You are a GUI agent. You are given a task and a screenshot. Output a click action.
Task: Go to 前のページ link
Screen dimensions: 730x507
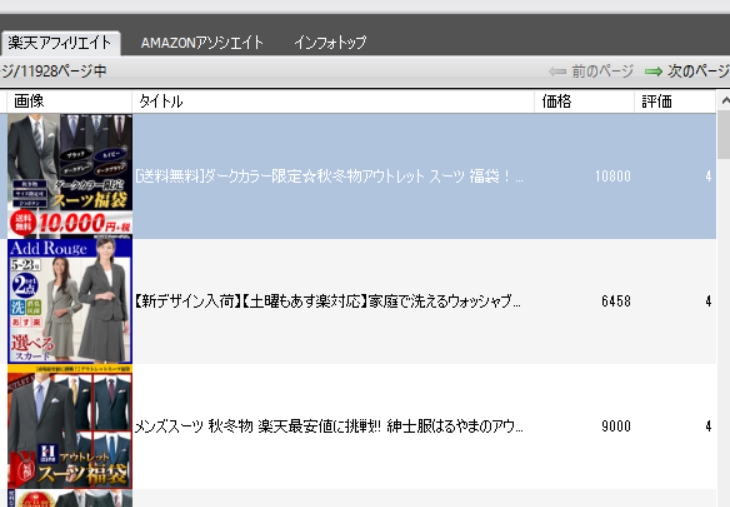pos(602,71)
